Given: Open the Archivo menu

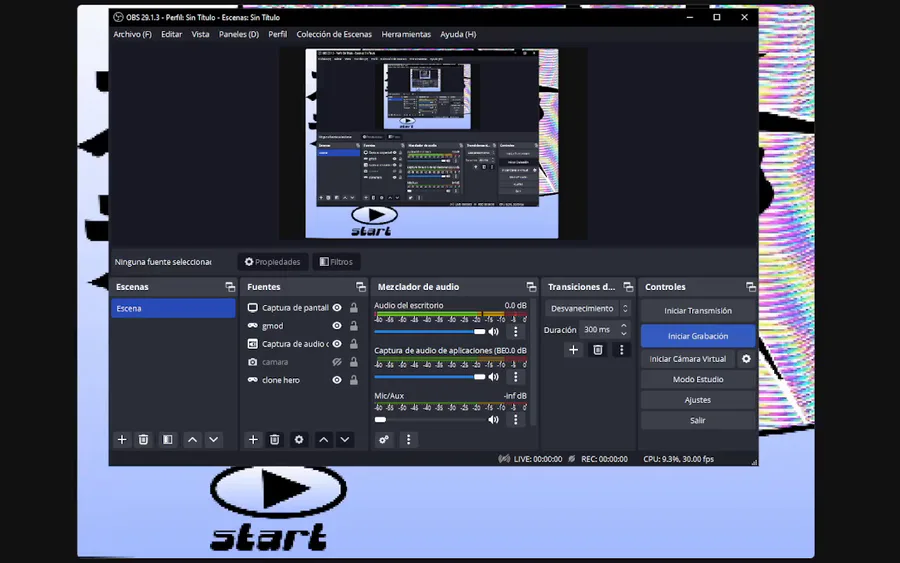Looking at the screenshot, I should [x=133, y=34].
